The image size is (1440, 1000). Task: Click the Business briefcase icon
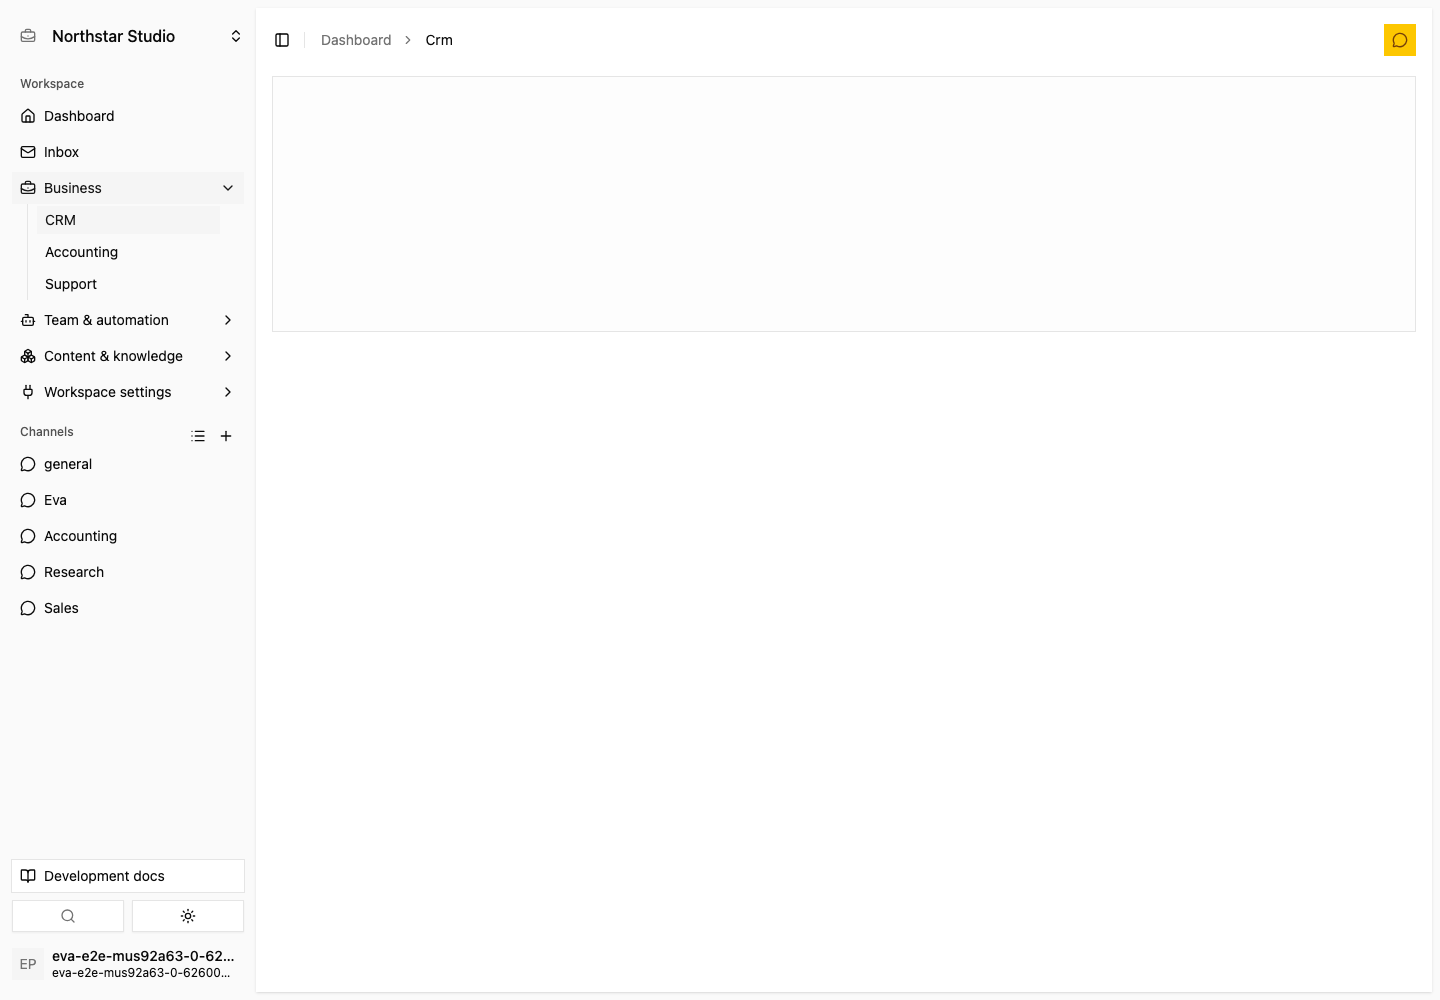coord(28,188)
